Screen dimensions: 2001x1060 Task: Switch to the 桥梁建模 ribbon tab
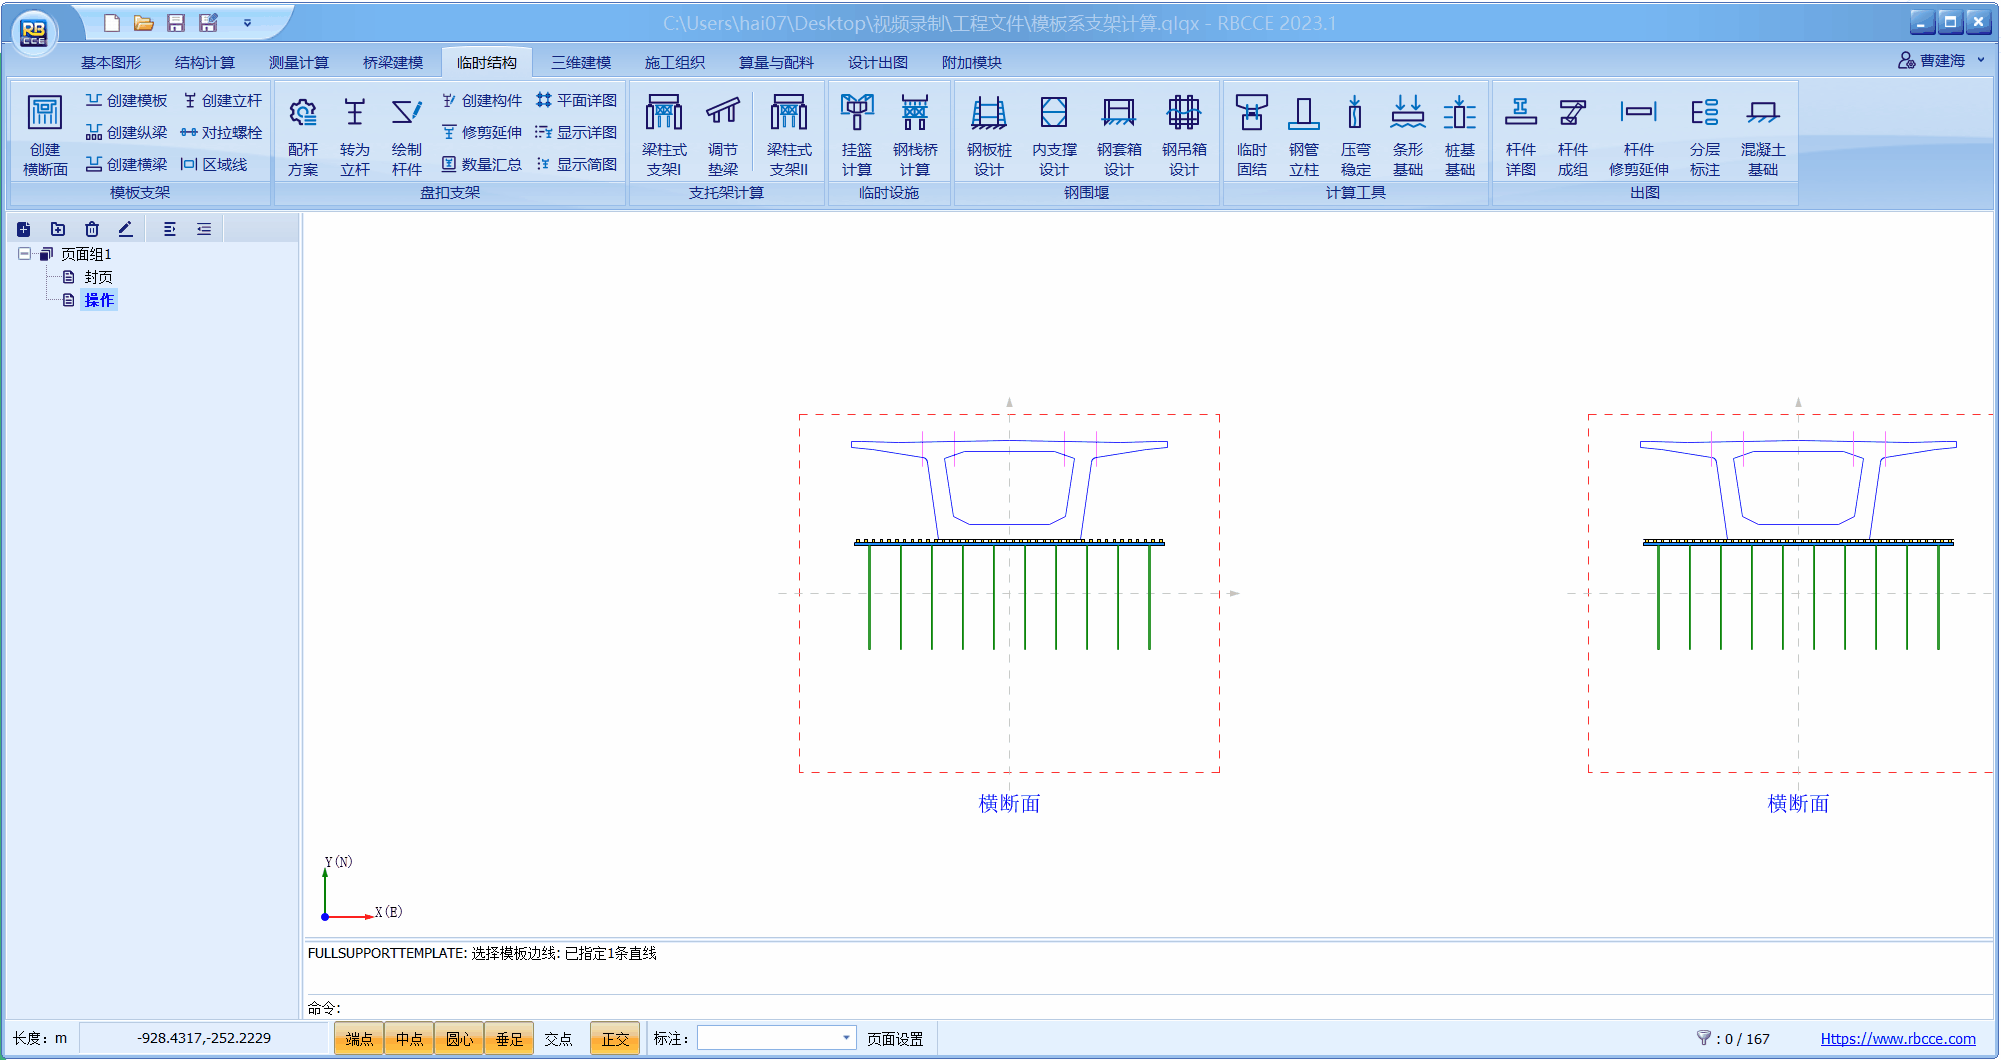coord(392,62)
